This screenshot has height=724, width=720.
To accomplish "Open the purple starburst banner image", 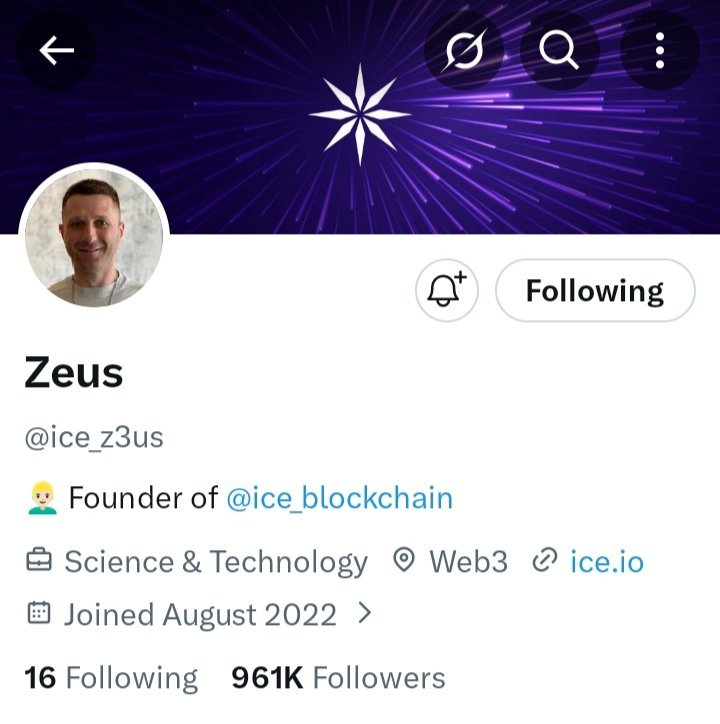I will (x=360, y=117).
